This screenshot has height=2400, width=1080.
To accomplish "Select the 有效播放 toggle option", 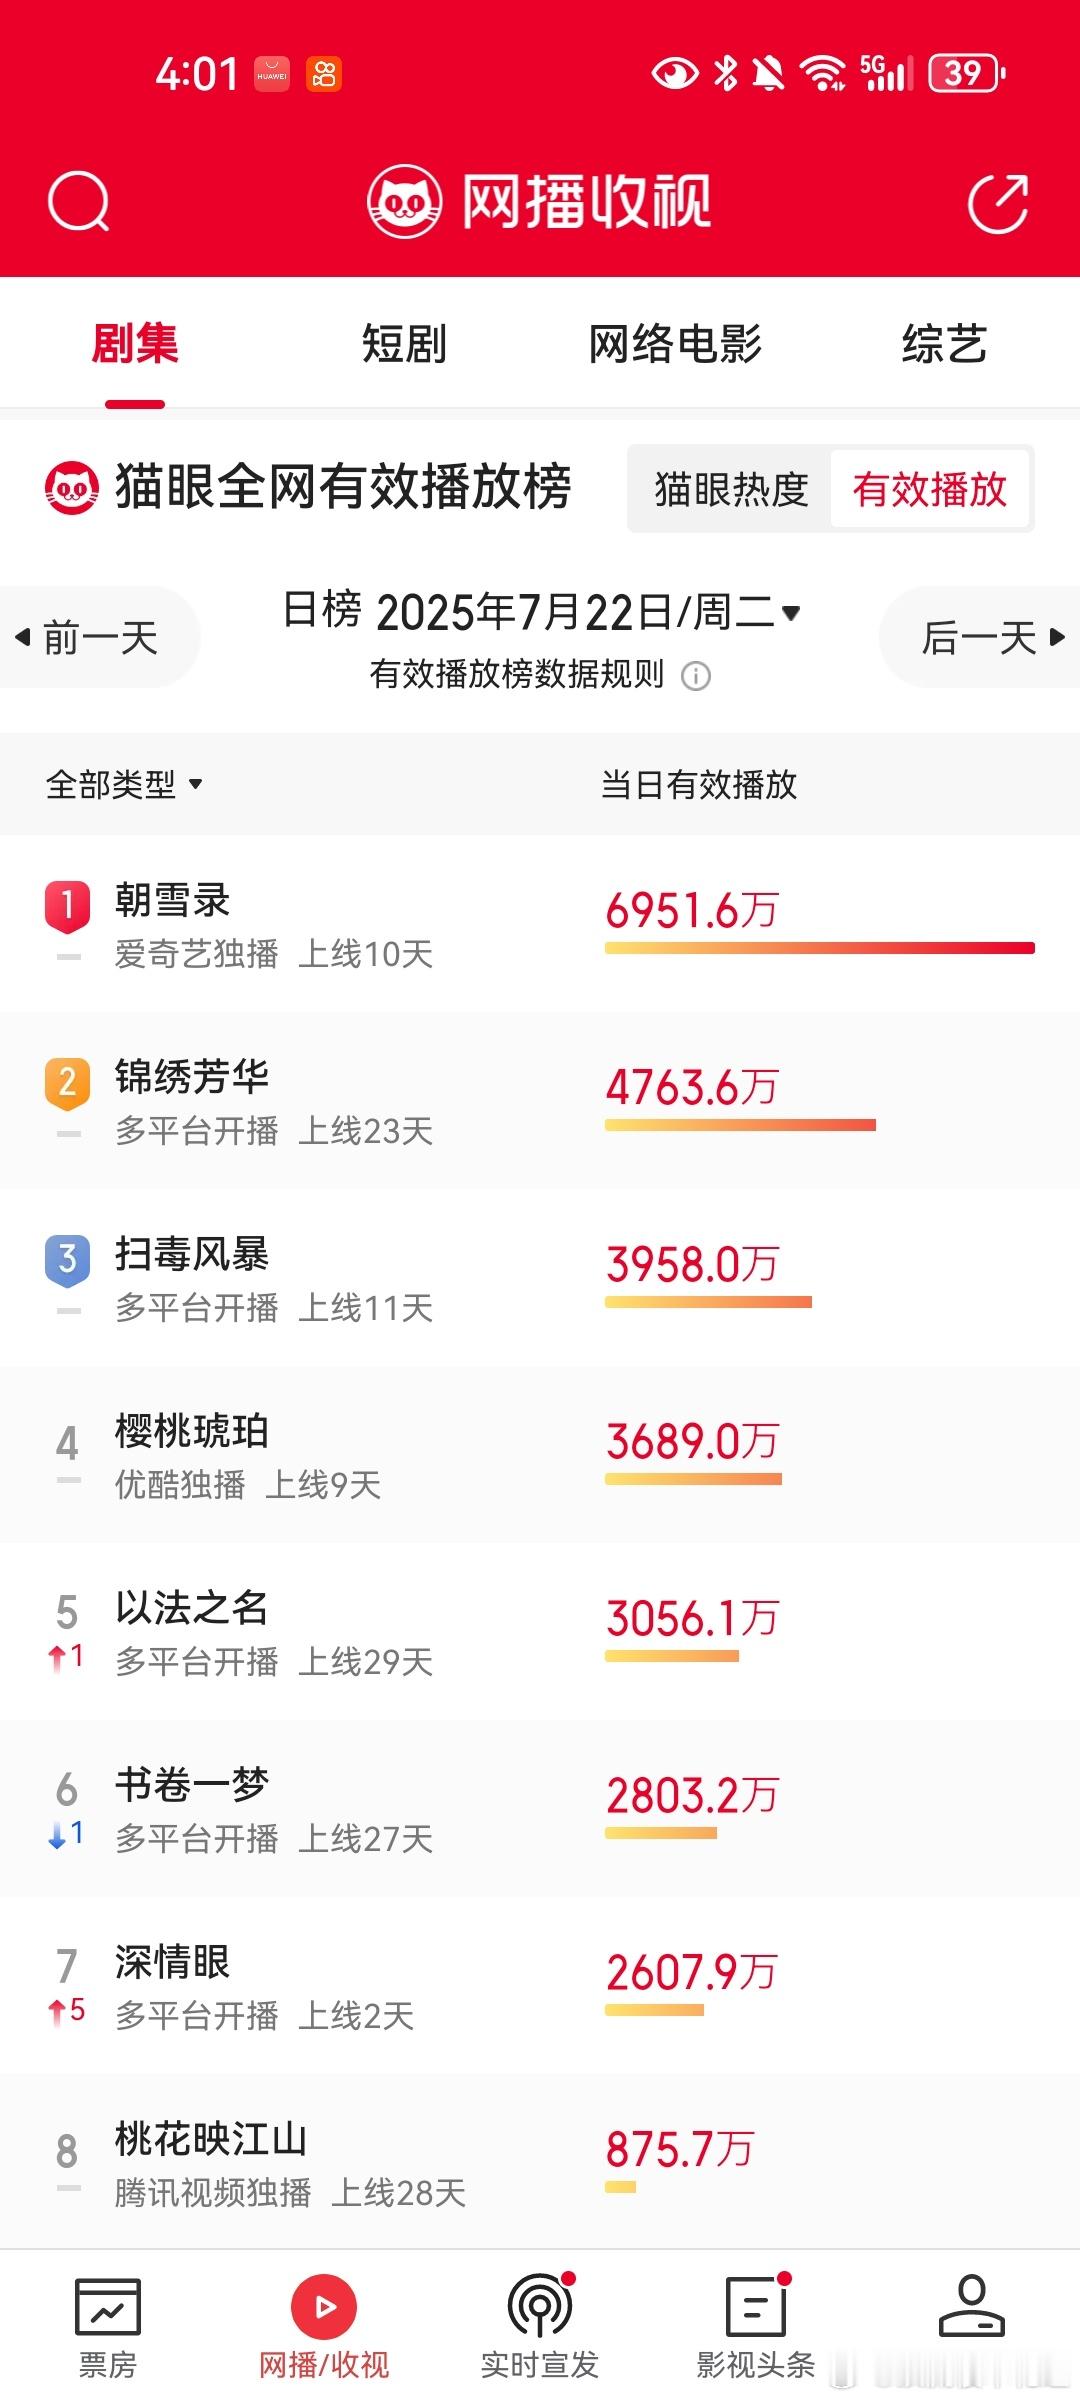I will (x=929, y=489).
